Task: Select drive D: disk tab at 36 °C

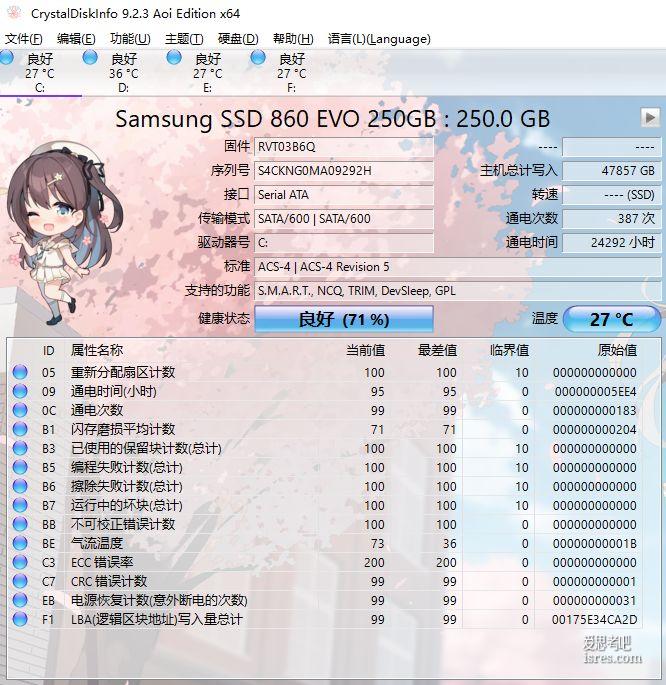Action: pos(124,73)
